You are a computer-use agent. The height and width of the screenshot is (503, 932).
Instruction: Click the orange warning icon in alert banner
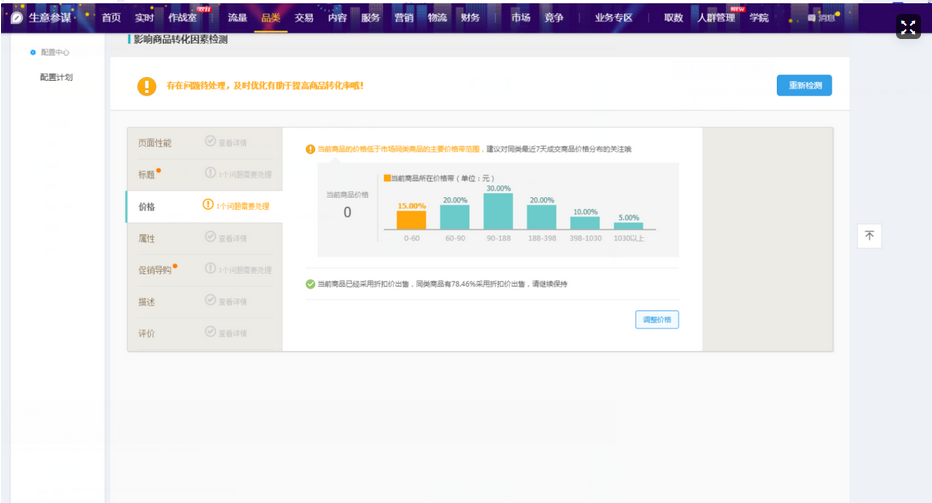(x=147, y=86)
